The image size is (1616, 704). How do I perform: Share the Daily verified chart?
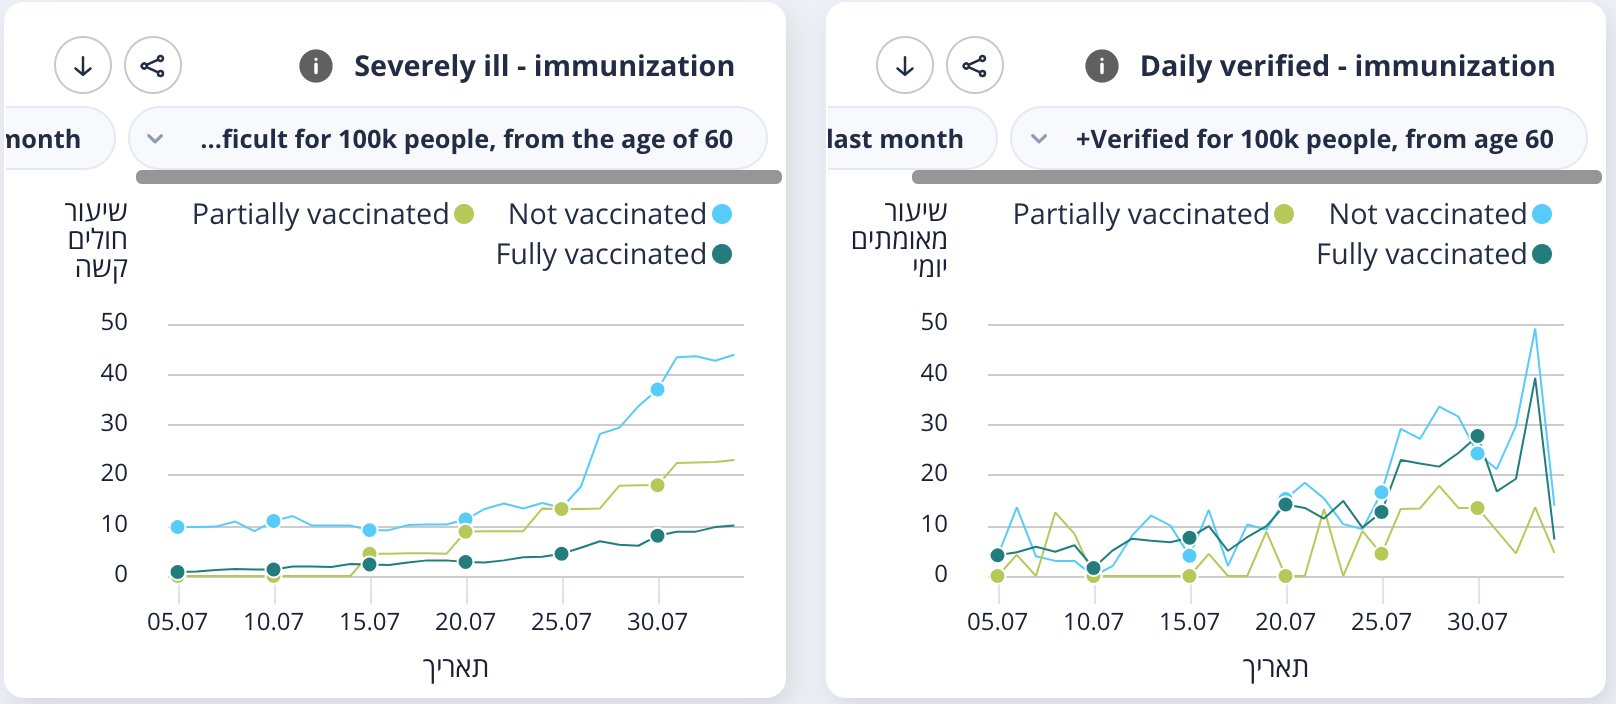[975, 66]
